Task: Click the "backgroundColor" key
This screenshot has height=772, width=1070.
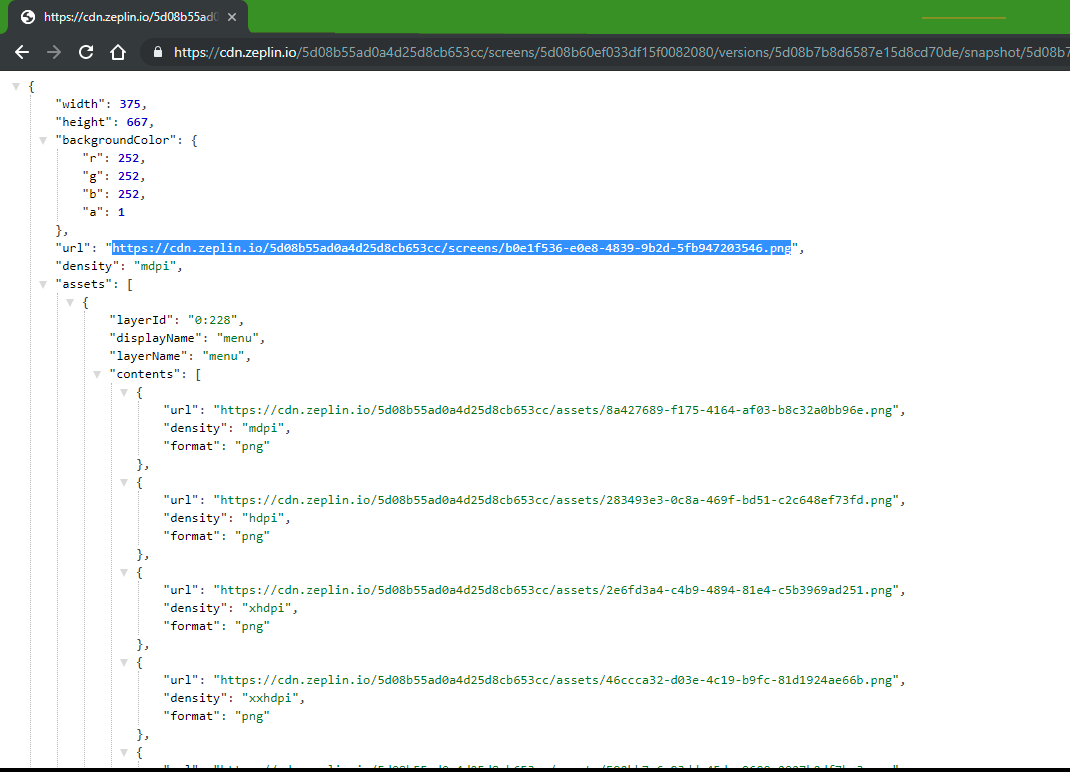Action: 116,140
